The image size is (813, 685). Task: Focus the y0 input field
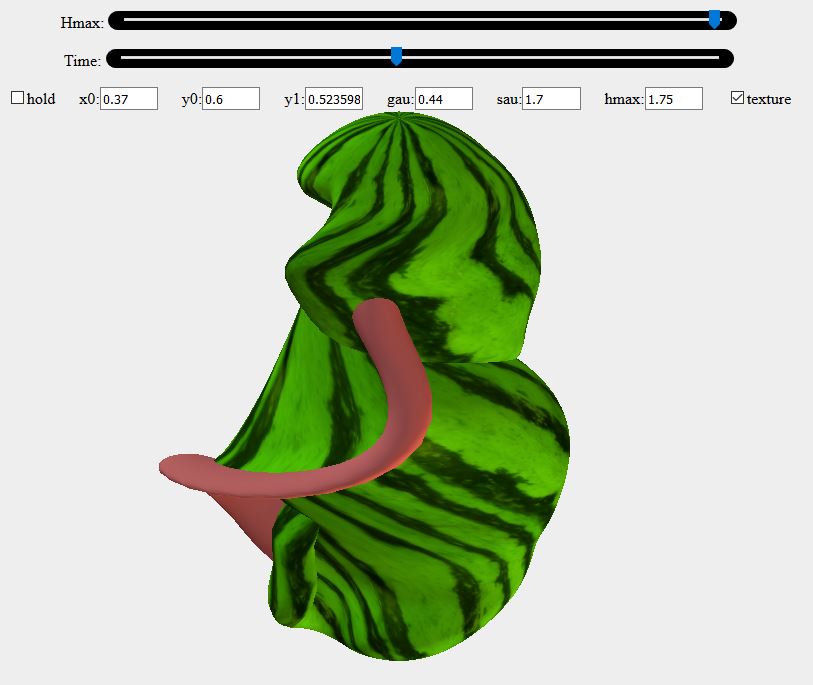tap(231, 98)
